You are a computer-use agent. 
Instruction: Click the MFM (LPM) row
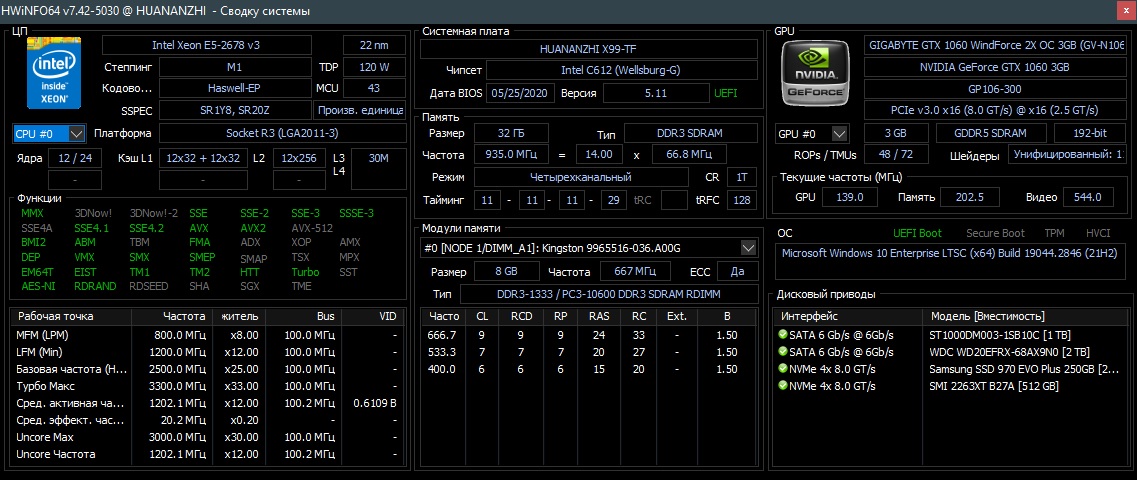click(207, 335)
